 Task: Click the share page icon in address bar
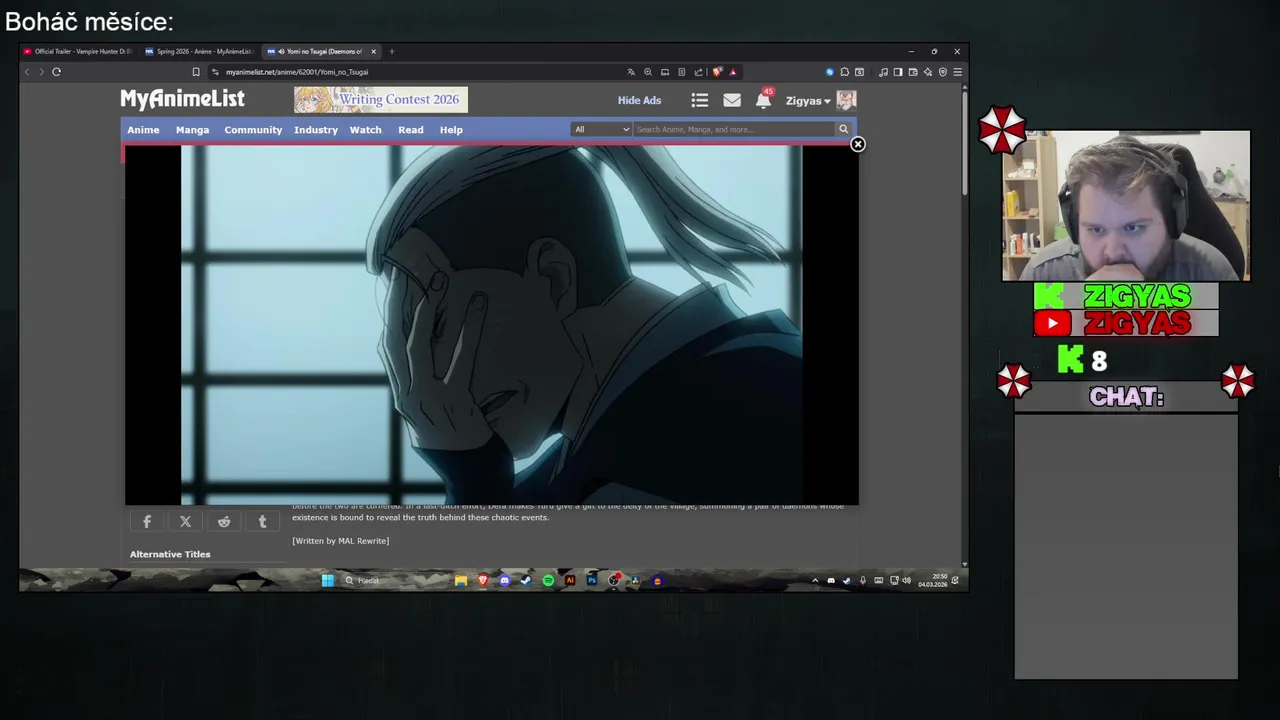pos(698,72)
